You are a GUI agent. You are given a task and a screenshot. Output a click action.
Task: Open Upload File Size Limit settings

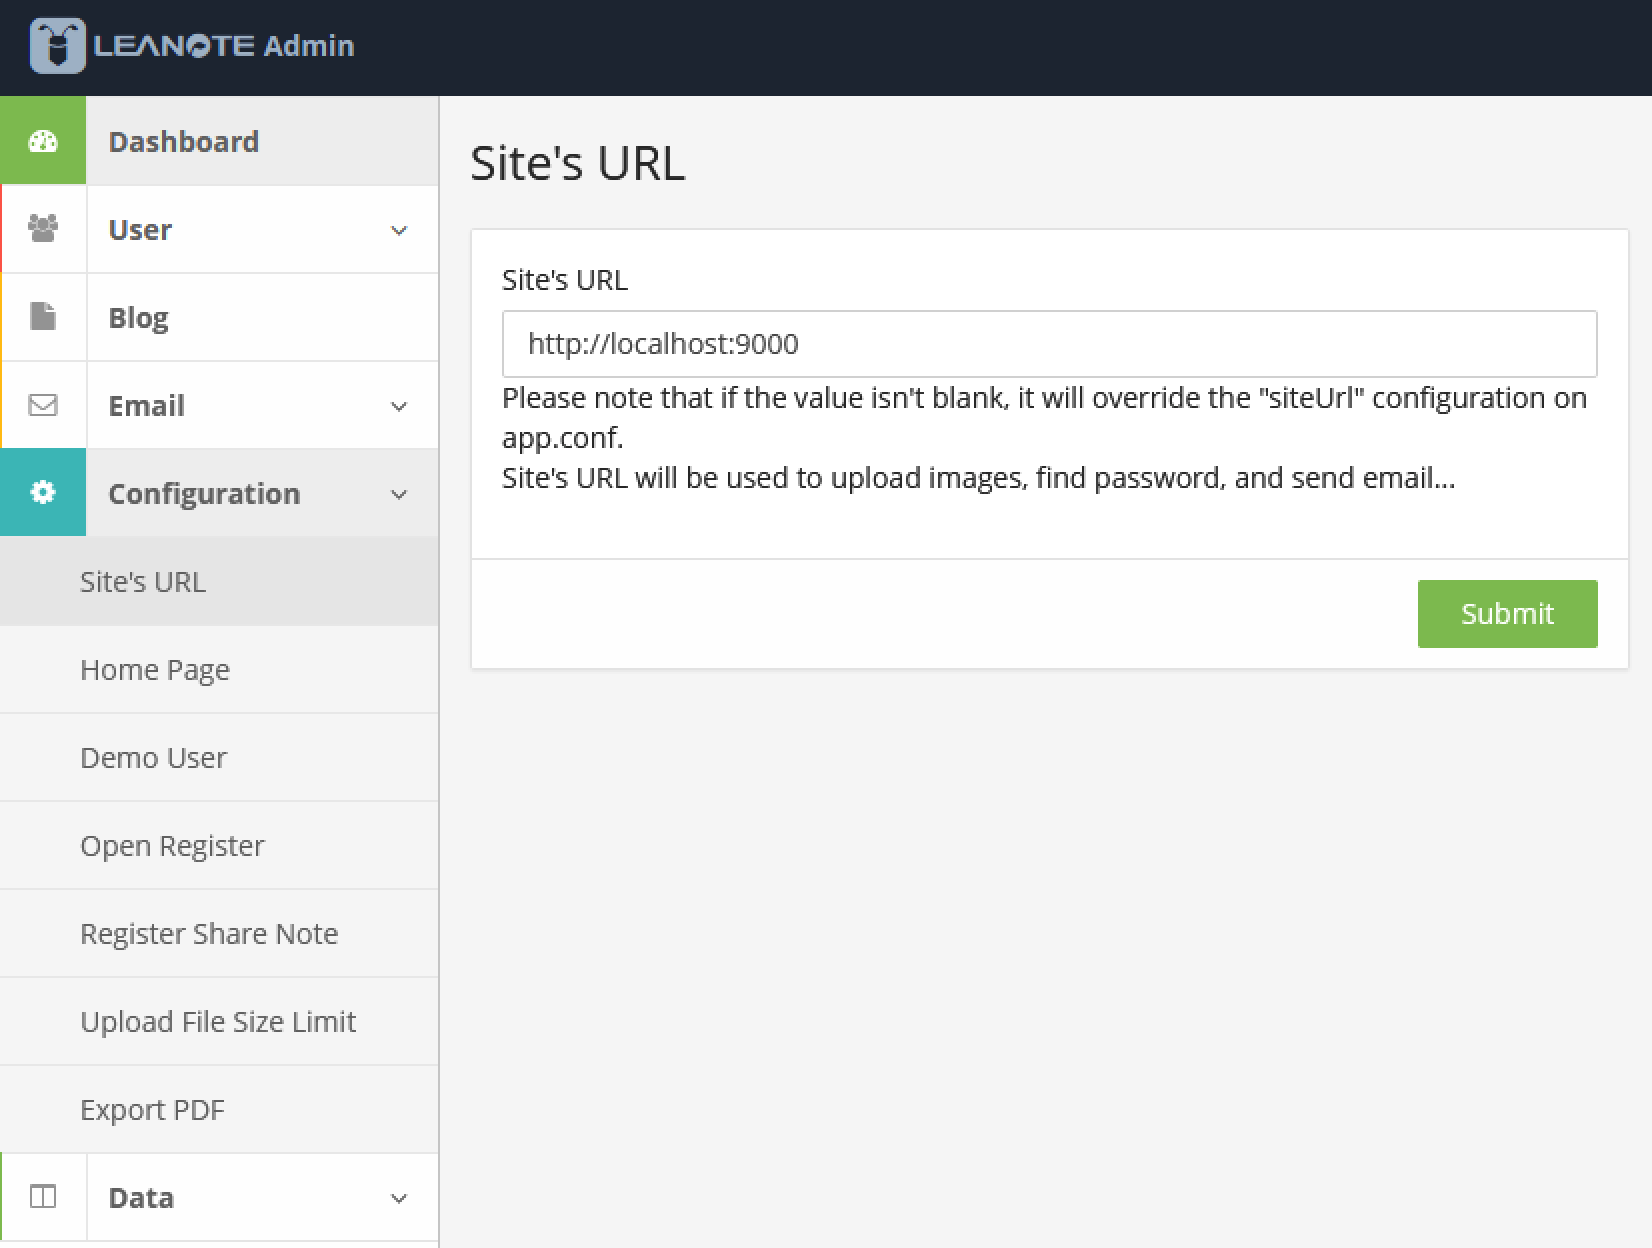[218, 1022]
